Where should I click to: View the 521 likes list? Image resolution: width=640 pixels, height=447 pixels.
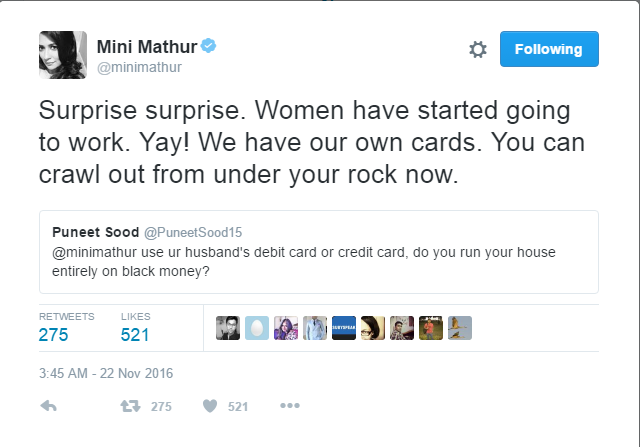pyautogui.click(x=134, y=335)
